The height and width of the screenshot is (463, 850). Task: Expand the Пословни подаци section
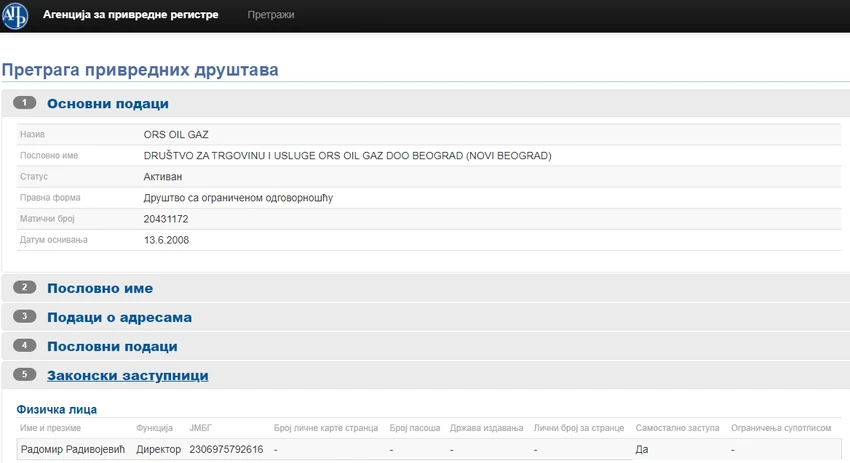[x=112, y=346]
